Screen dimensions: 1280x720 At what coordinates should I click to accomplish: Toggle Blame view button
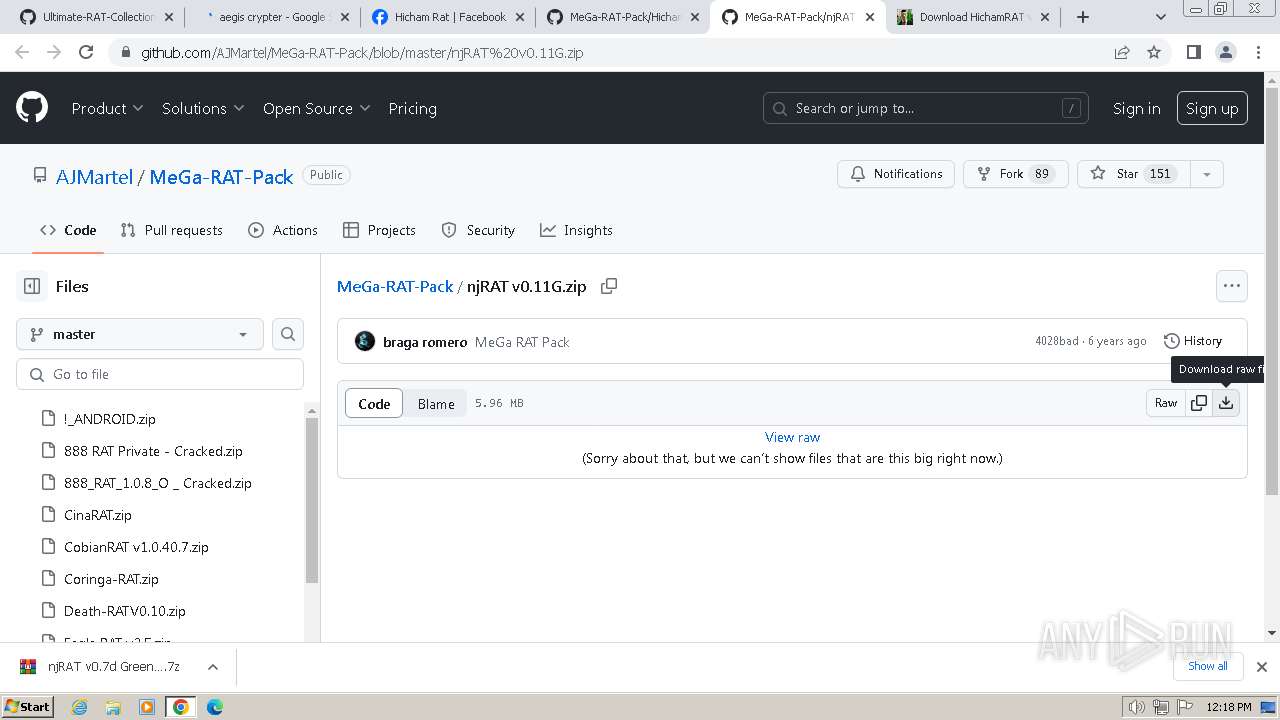pyautogui.click(x=436, y=404)
